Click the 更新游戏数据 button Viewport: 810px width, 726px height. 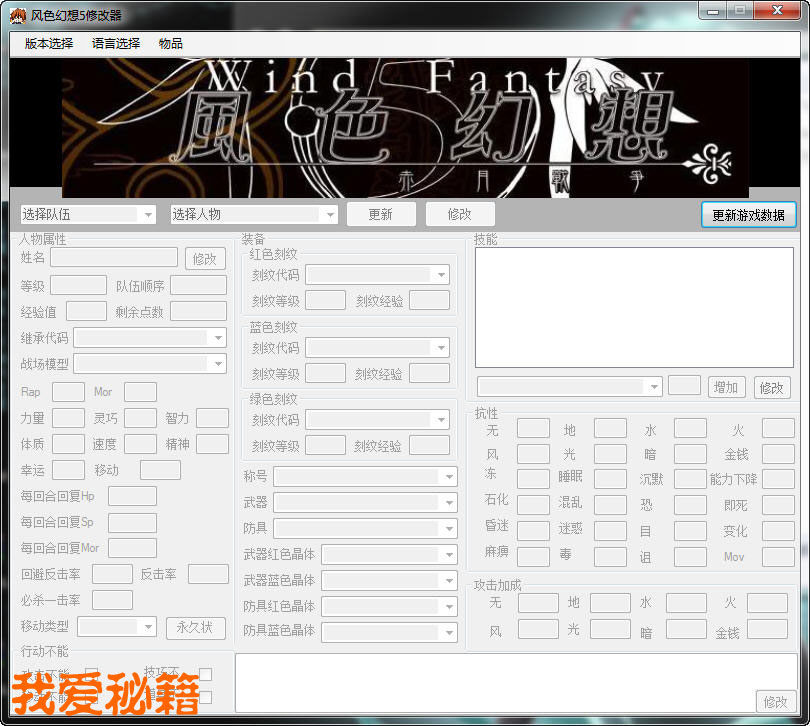[748, 215]
